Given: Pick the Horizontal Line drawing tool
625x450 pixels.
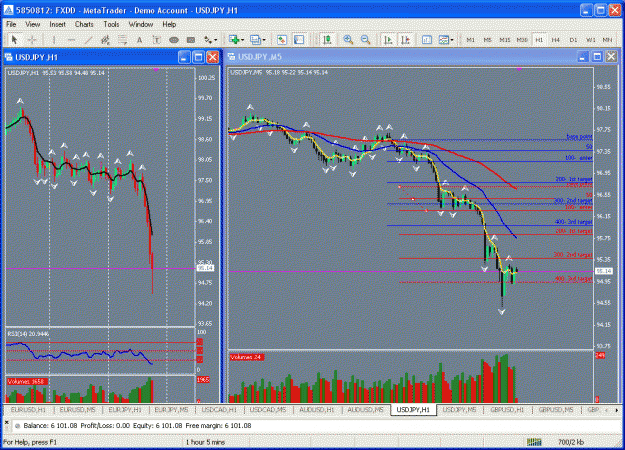Looking at the screenshot, I should (71, 39).
